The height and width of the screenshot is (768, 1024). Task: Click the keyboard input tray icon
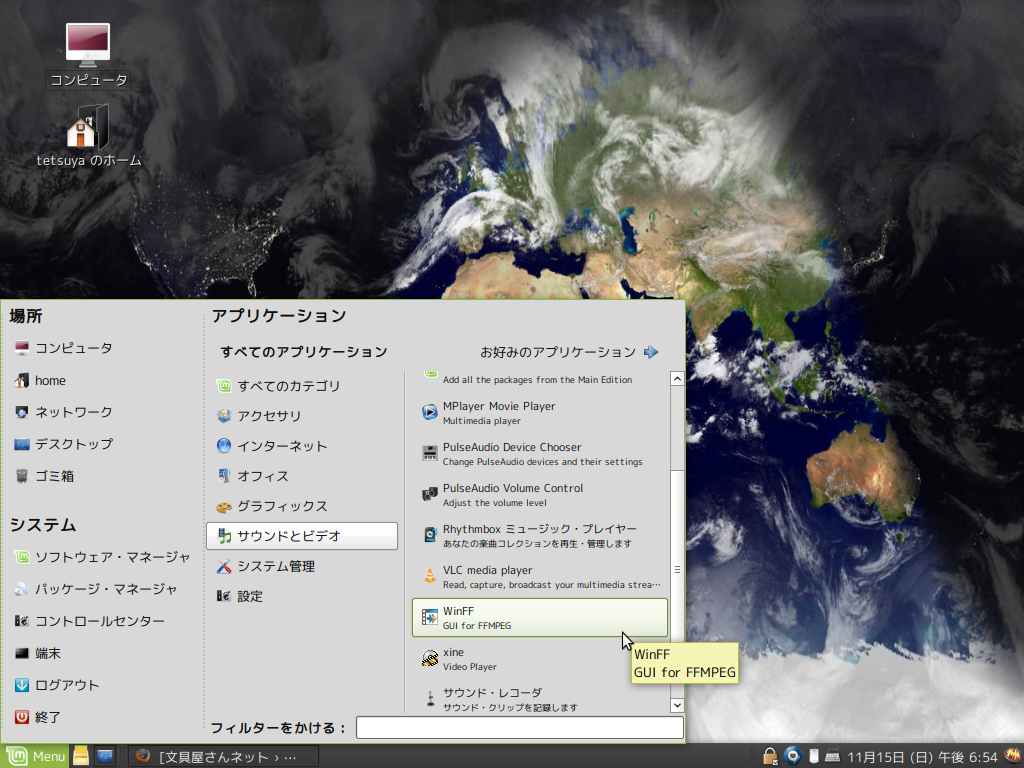[832, 756]
